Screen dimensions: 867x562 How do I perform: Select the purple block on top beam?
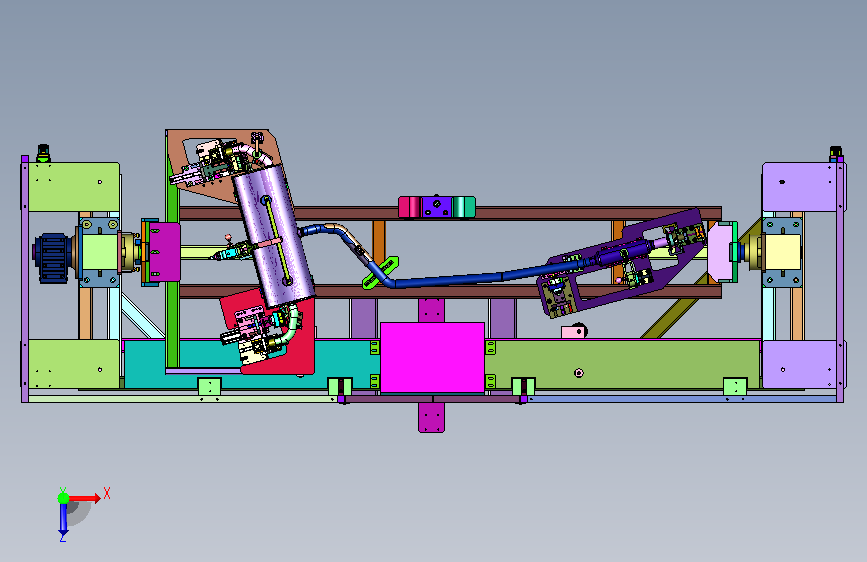437,207
